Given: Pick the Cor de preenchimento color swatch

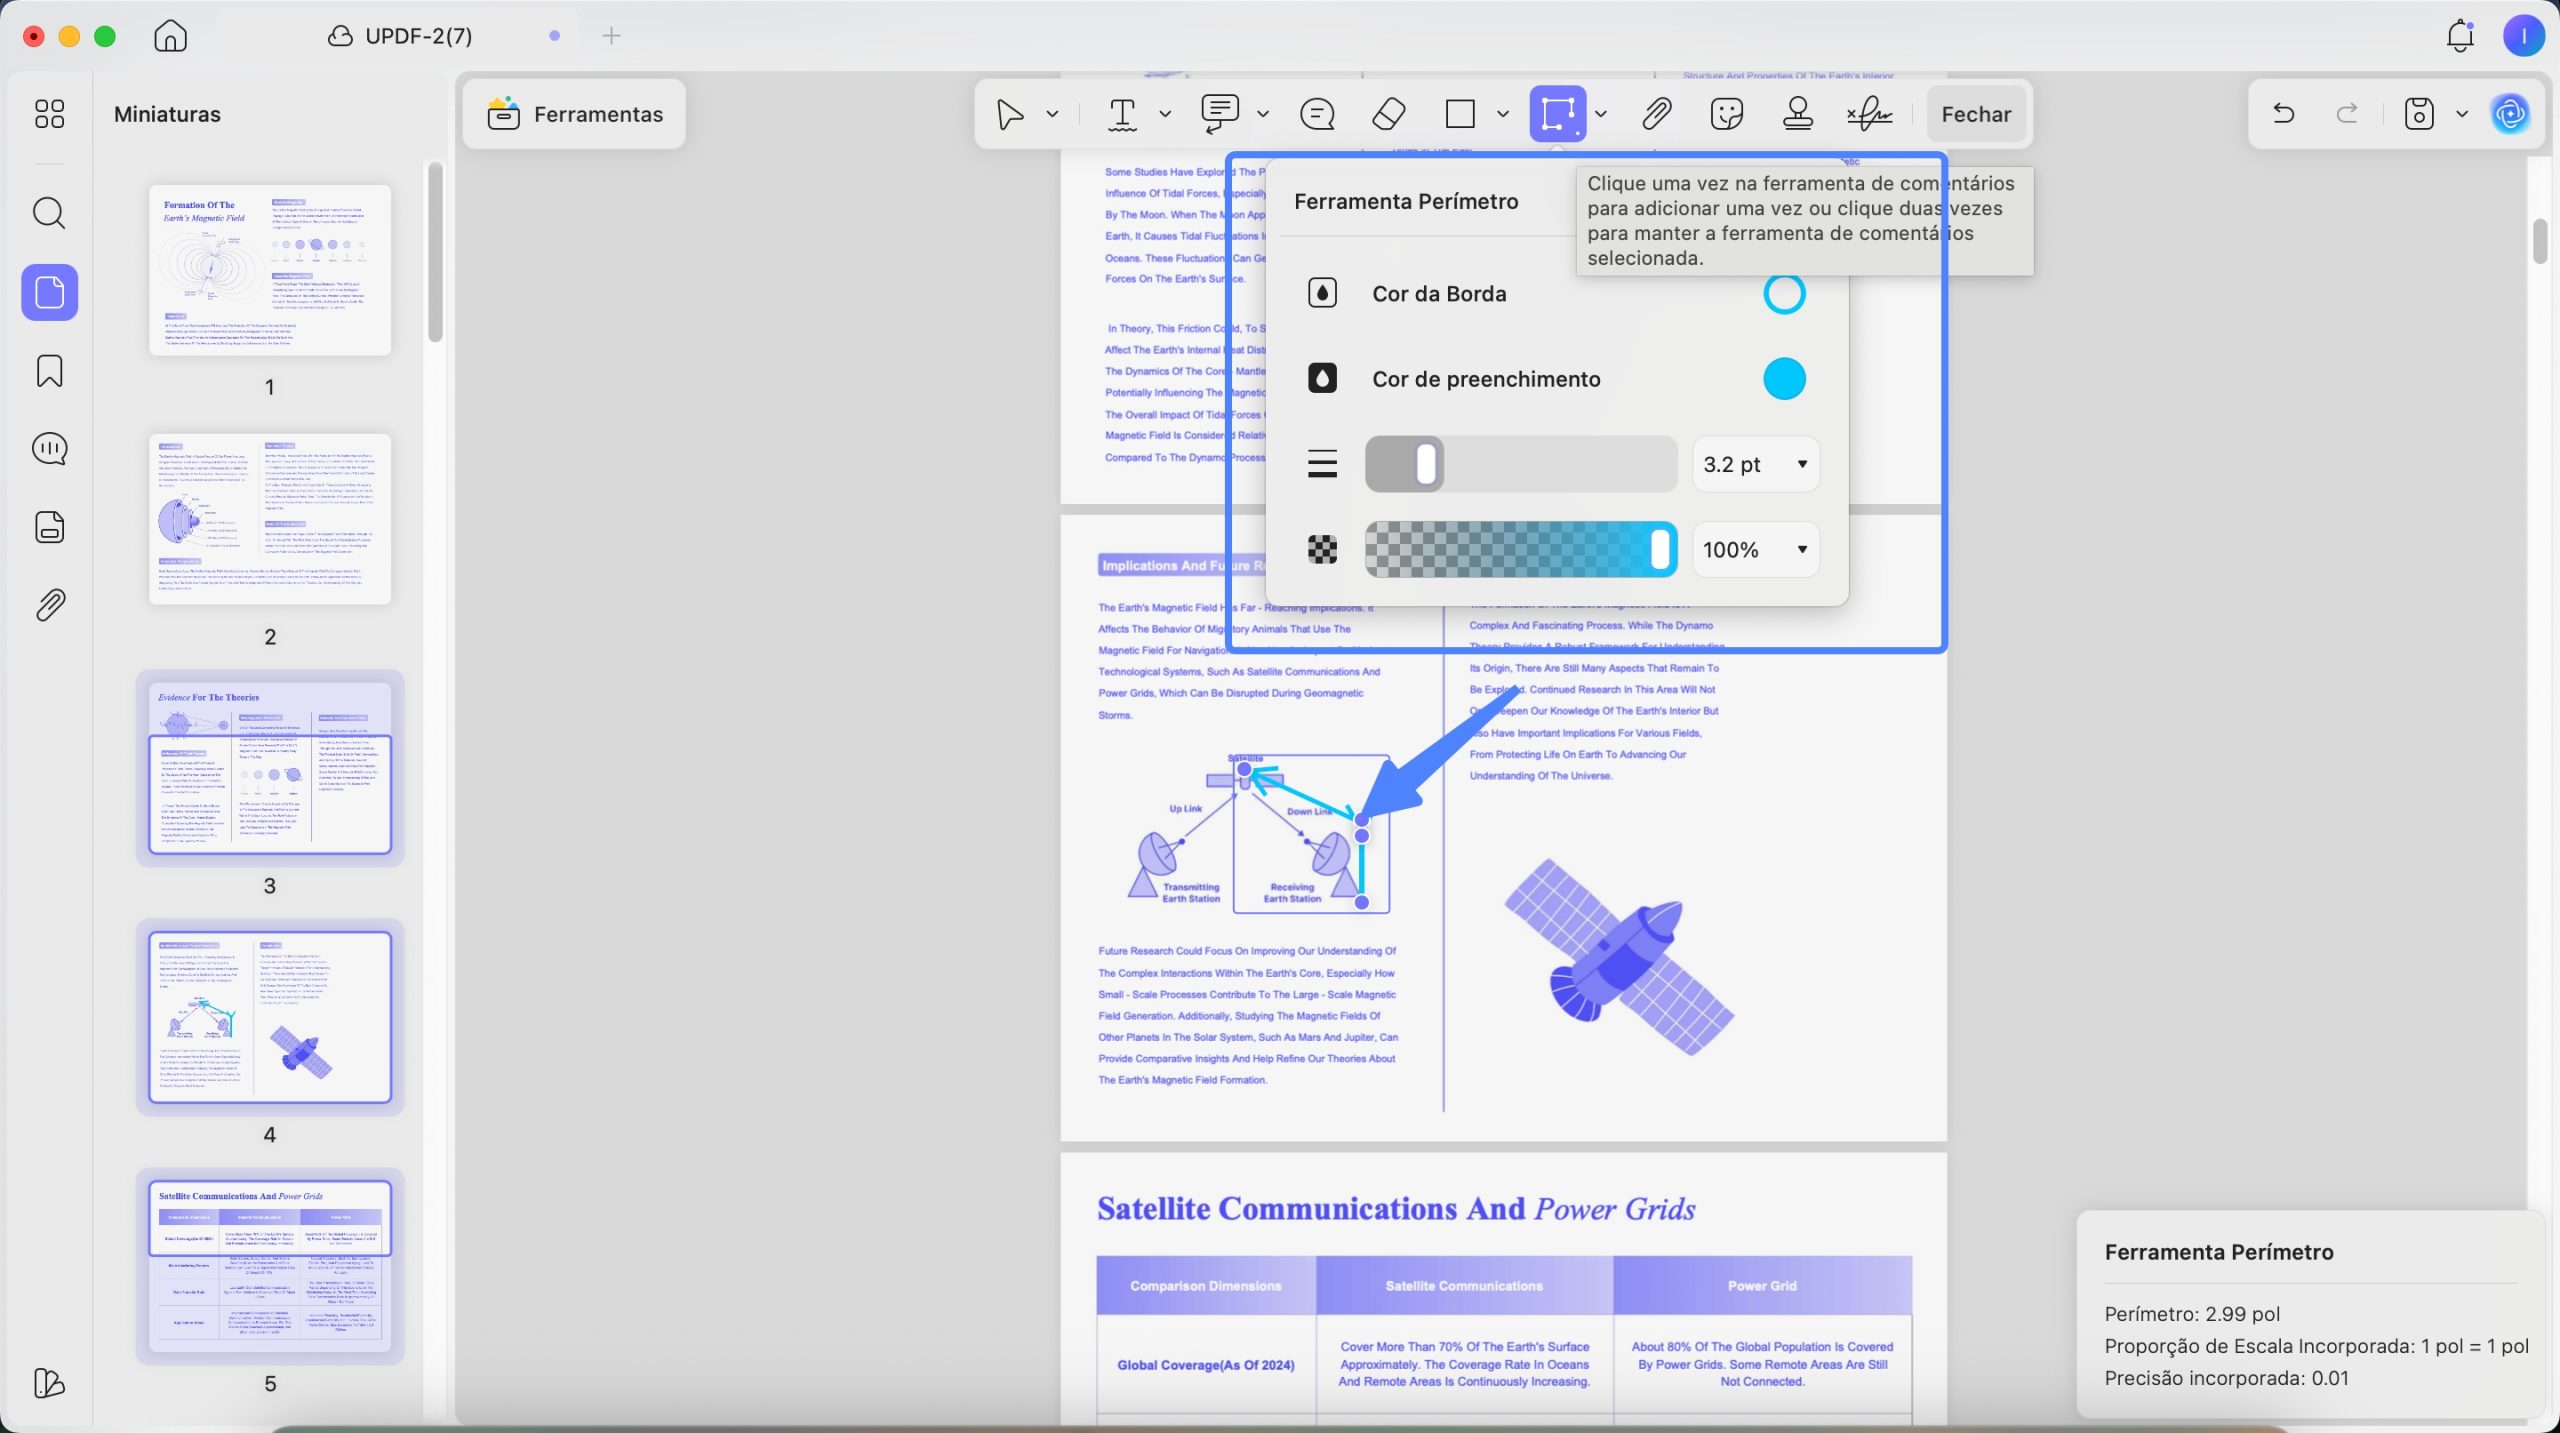Looking at the screenshot, I should coord(1784,379).
